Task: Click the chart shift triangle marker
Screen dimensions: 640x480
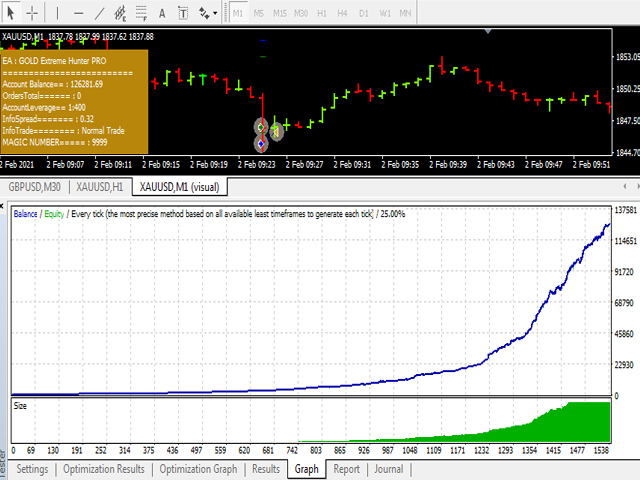Action: pyautogui.click(x=488, y=31)
